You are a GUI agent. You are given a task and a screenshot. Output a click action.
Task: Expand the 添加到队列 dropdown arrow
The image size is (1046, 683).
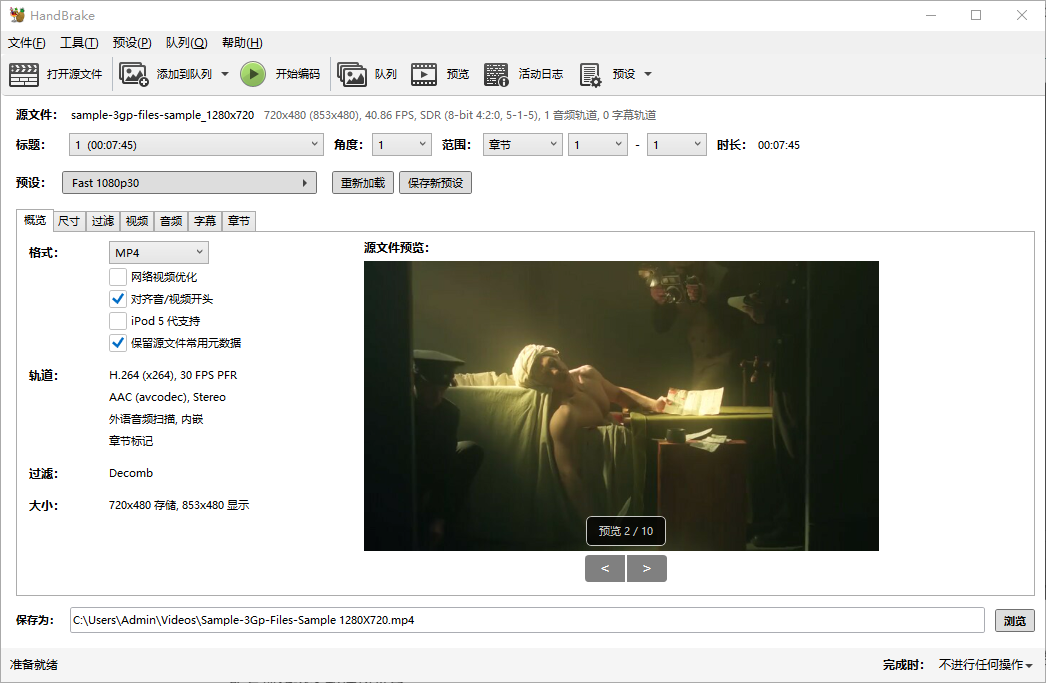pos(225,74)
